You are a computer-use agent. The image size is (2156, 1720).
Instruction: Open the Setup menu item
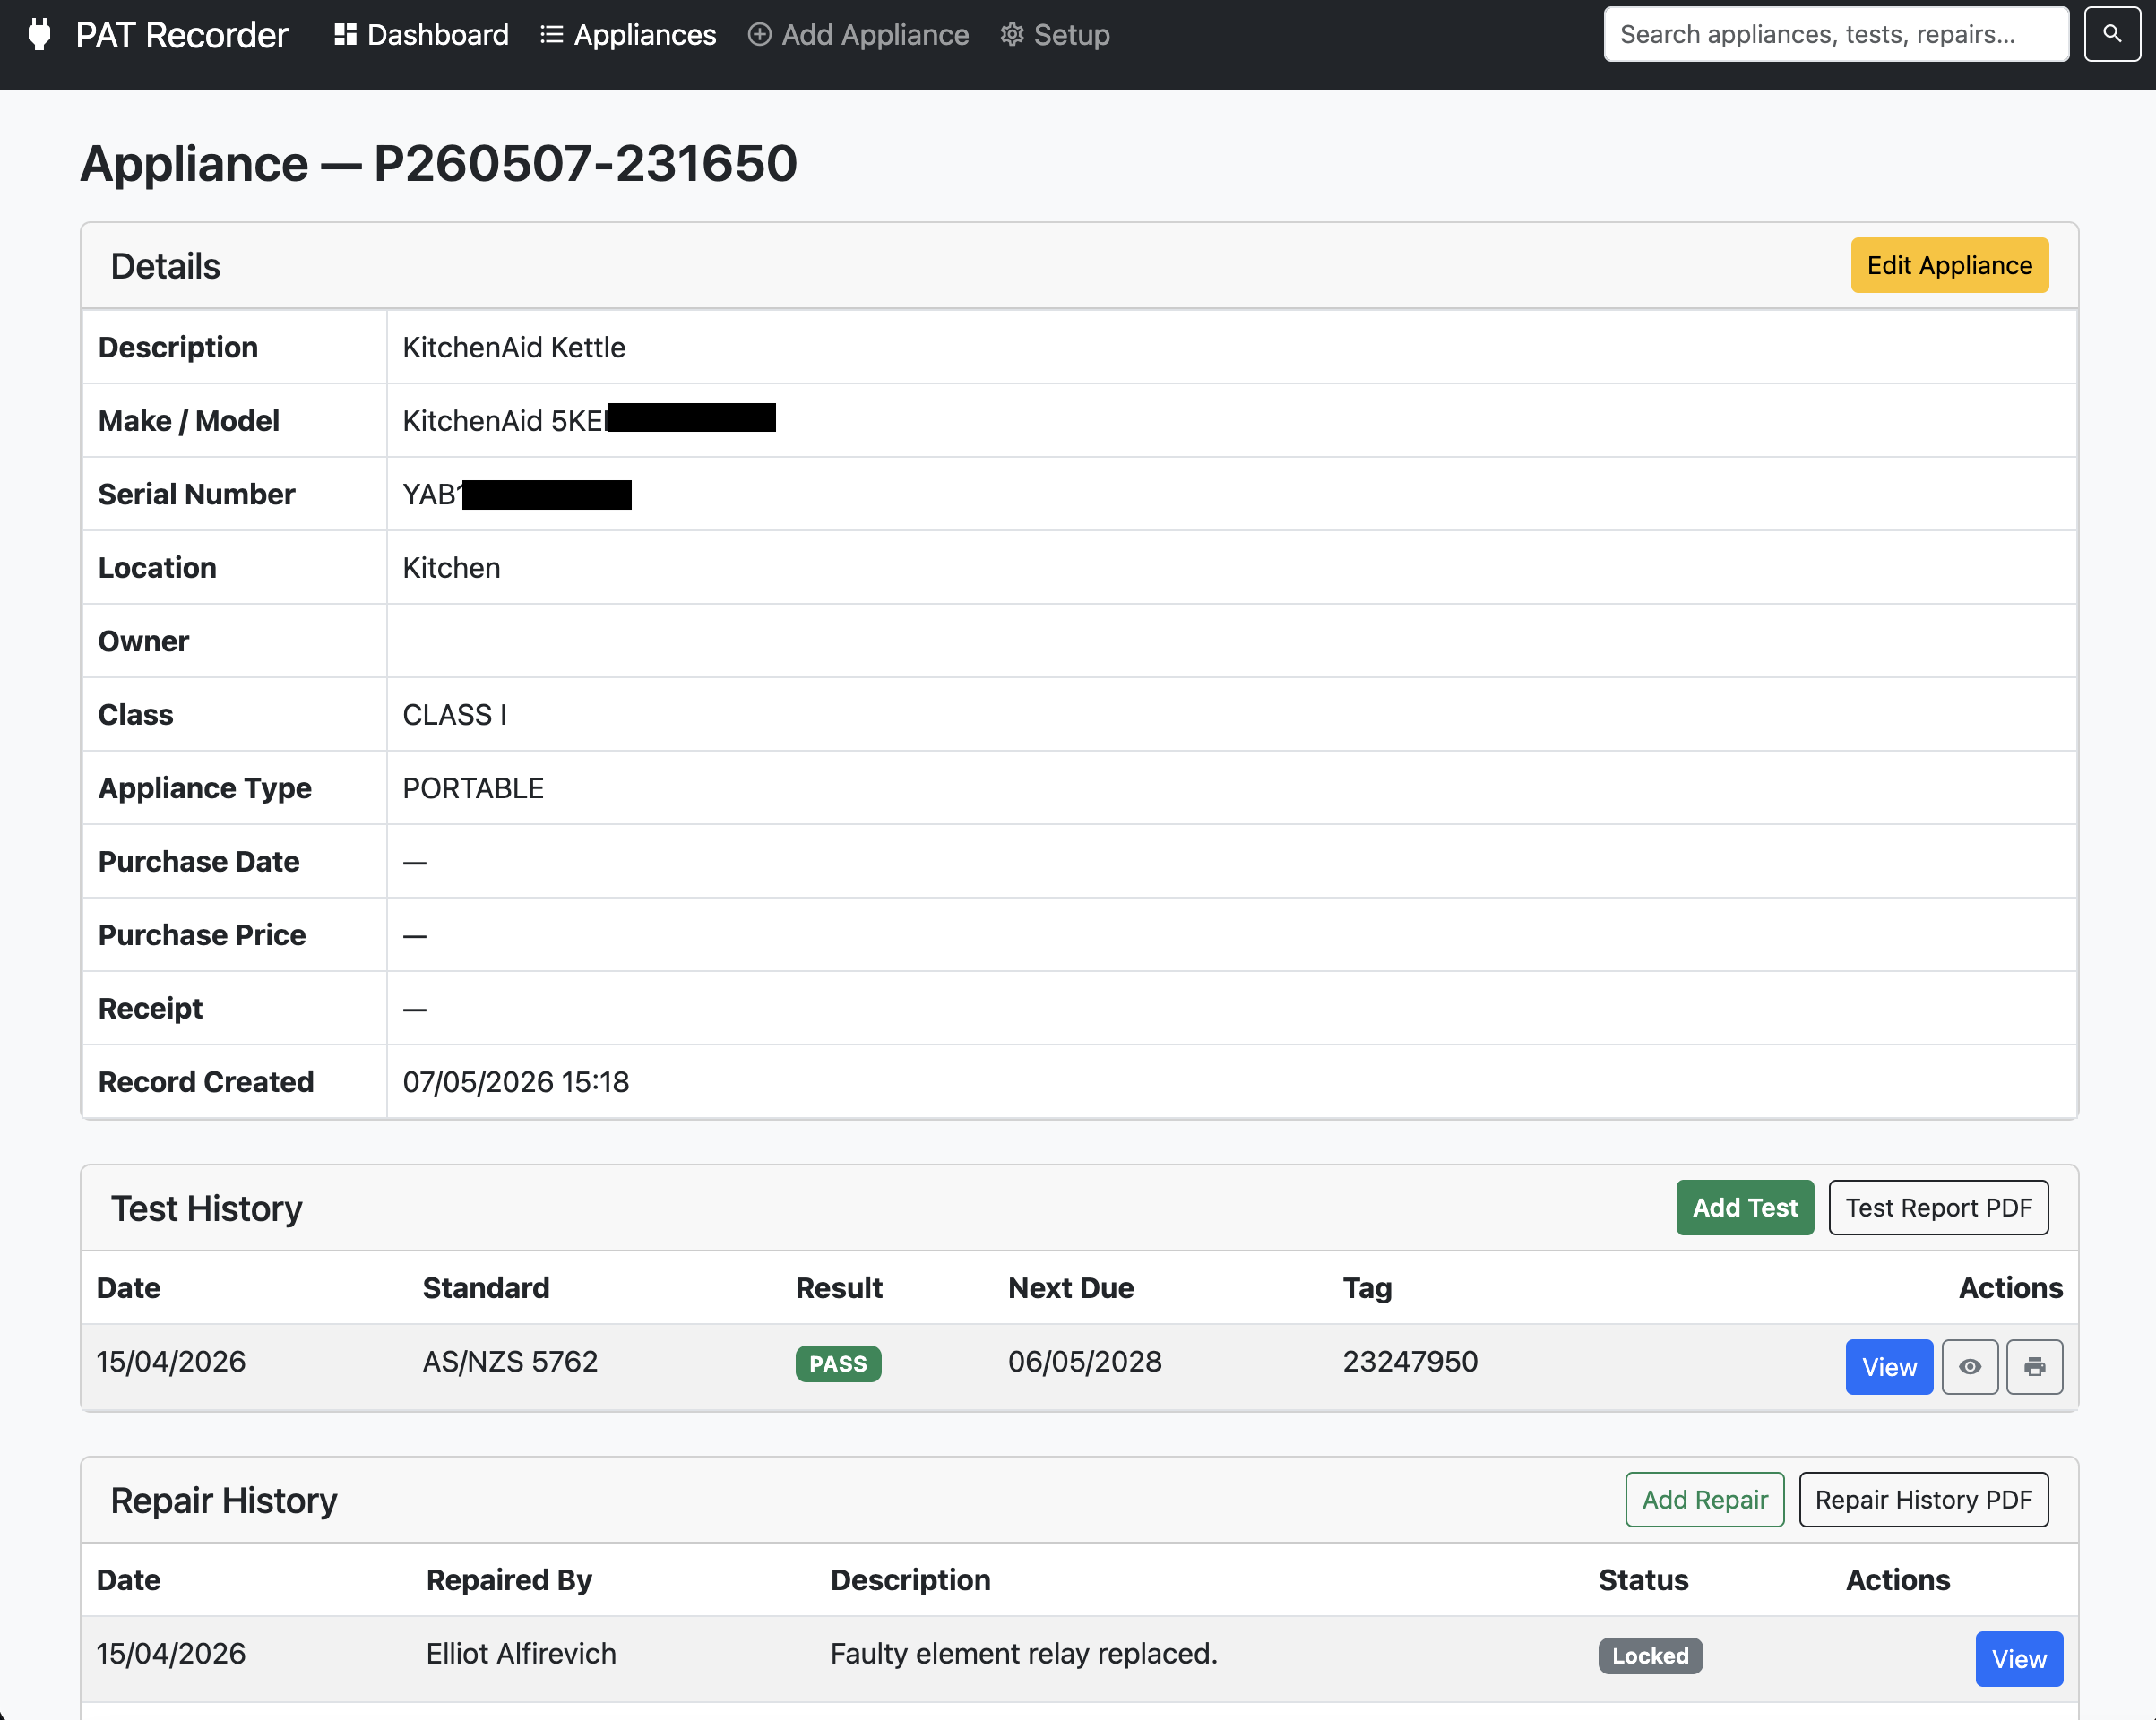(1055, 34)
